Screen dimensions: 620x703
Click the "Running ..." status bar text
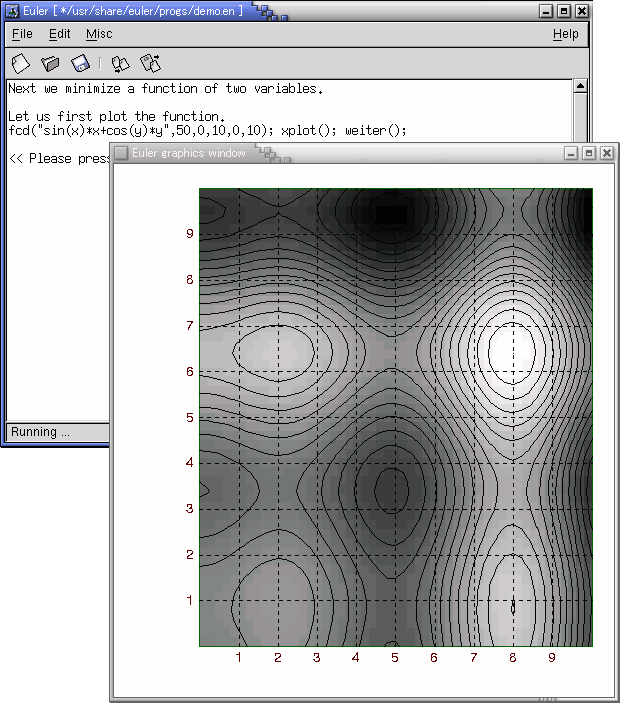(x=40, y=432)
